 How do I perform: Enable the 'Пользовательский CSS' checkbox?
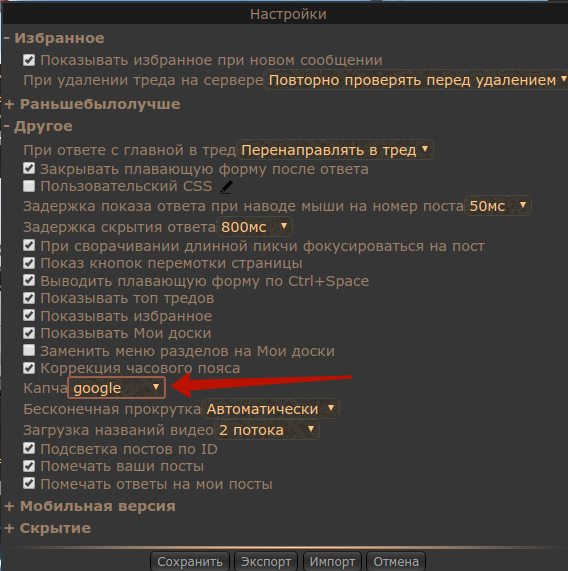[29, 186]
